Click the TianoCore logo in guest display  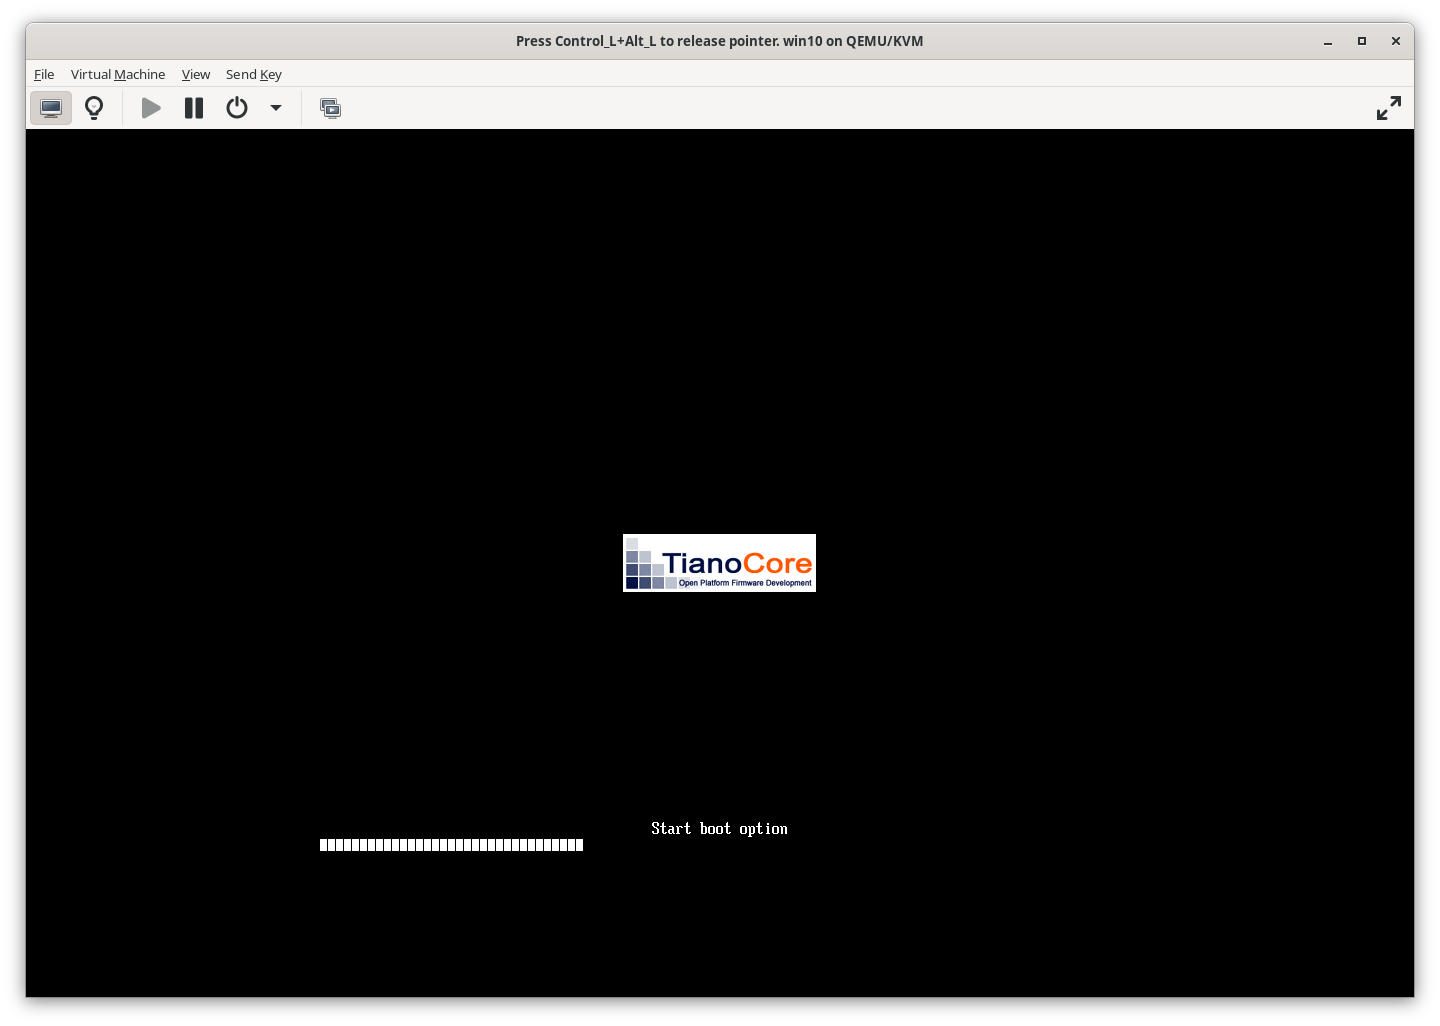click(x=719, y=563)
